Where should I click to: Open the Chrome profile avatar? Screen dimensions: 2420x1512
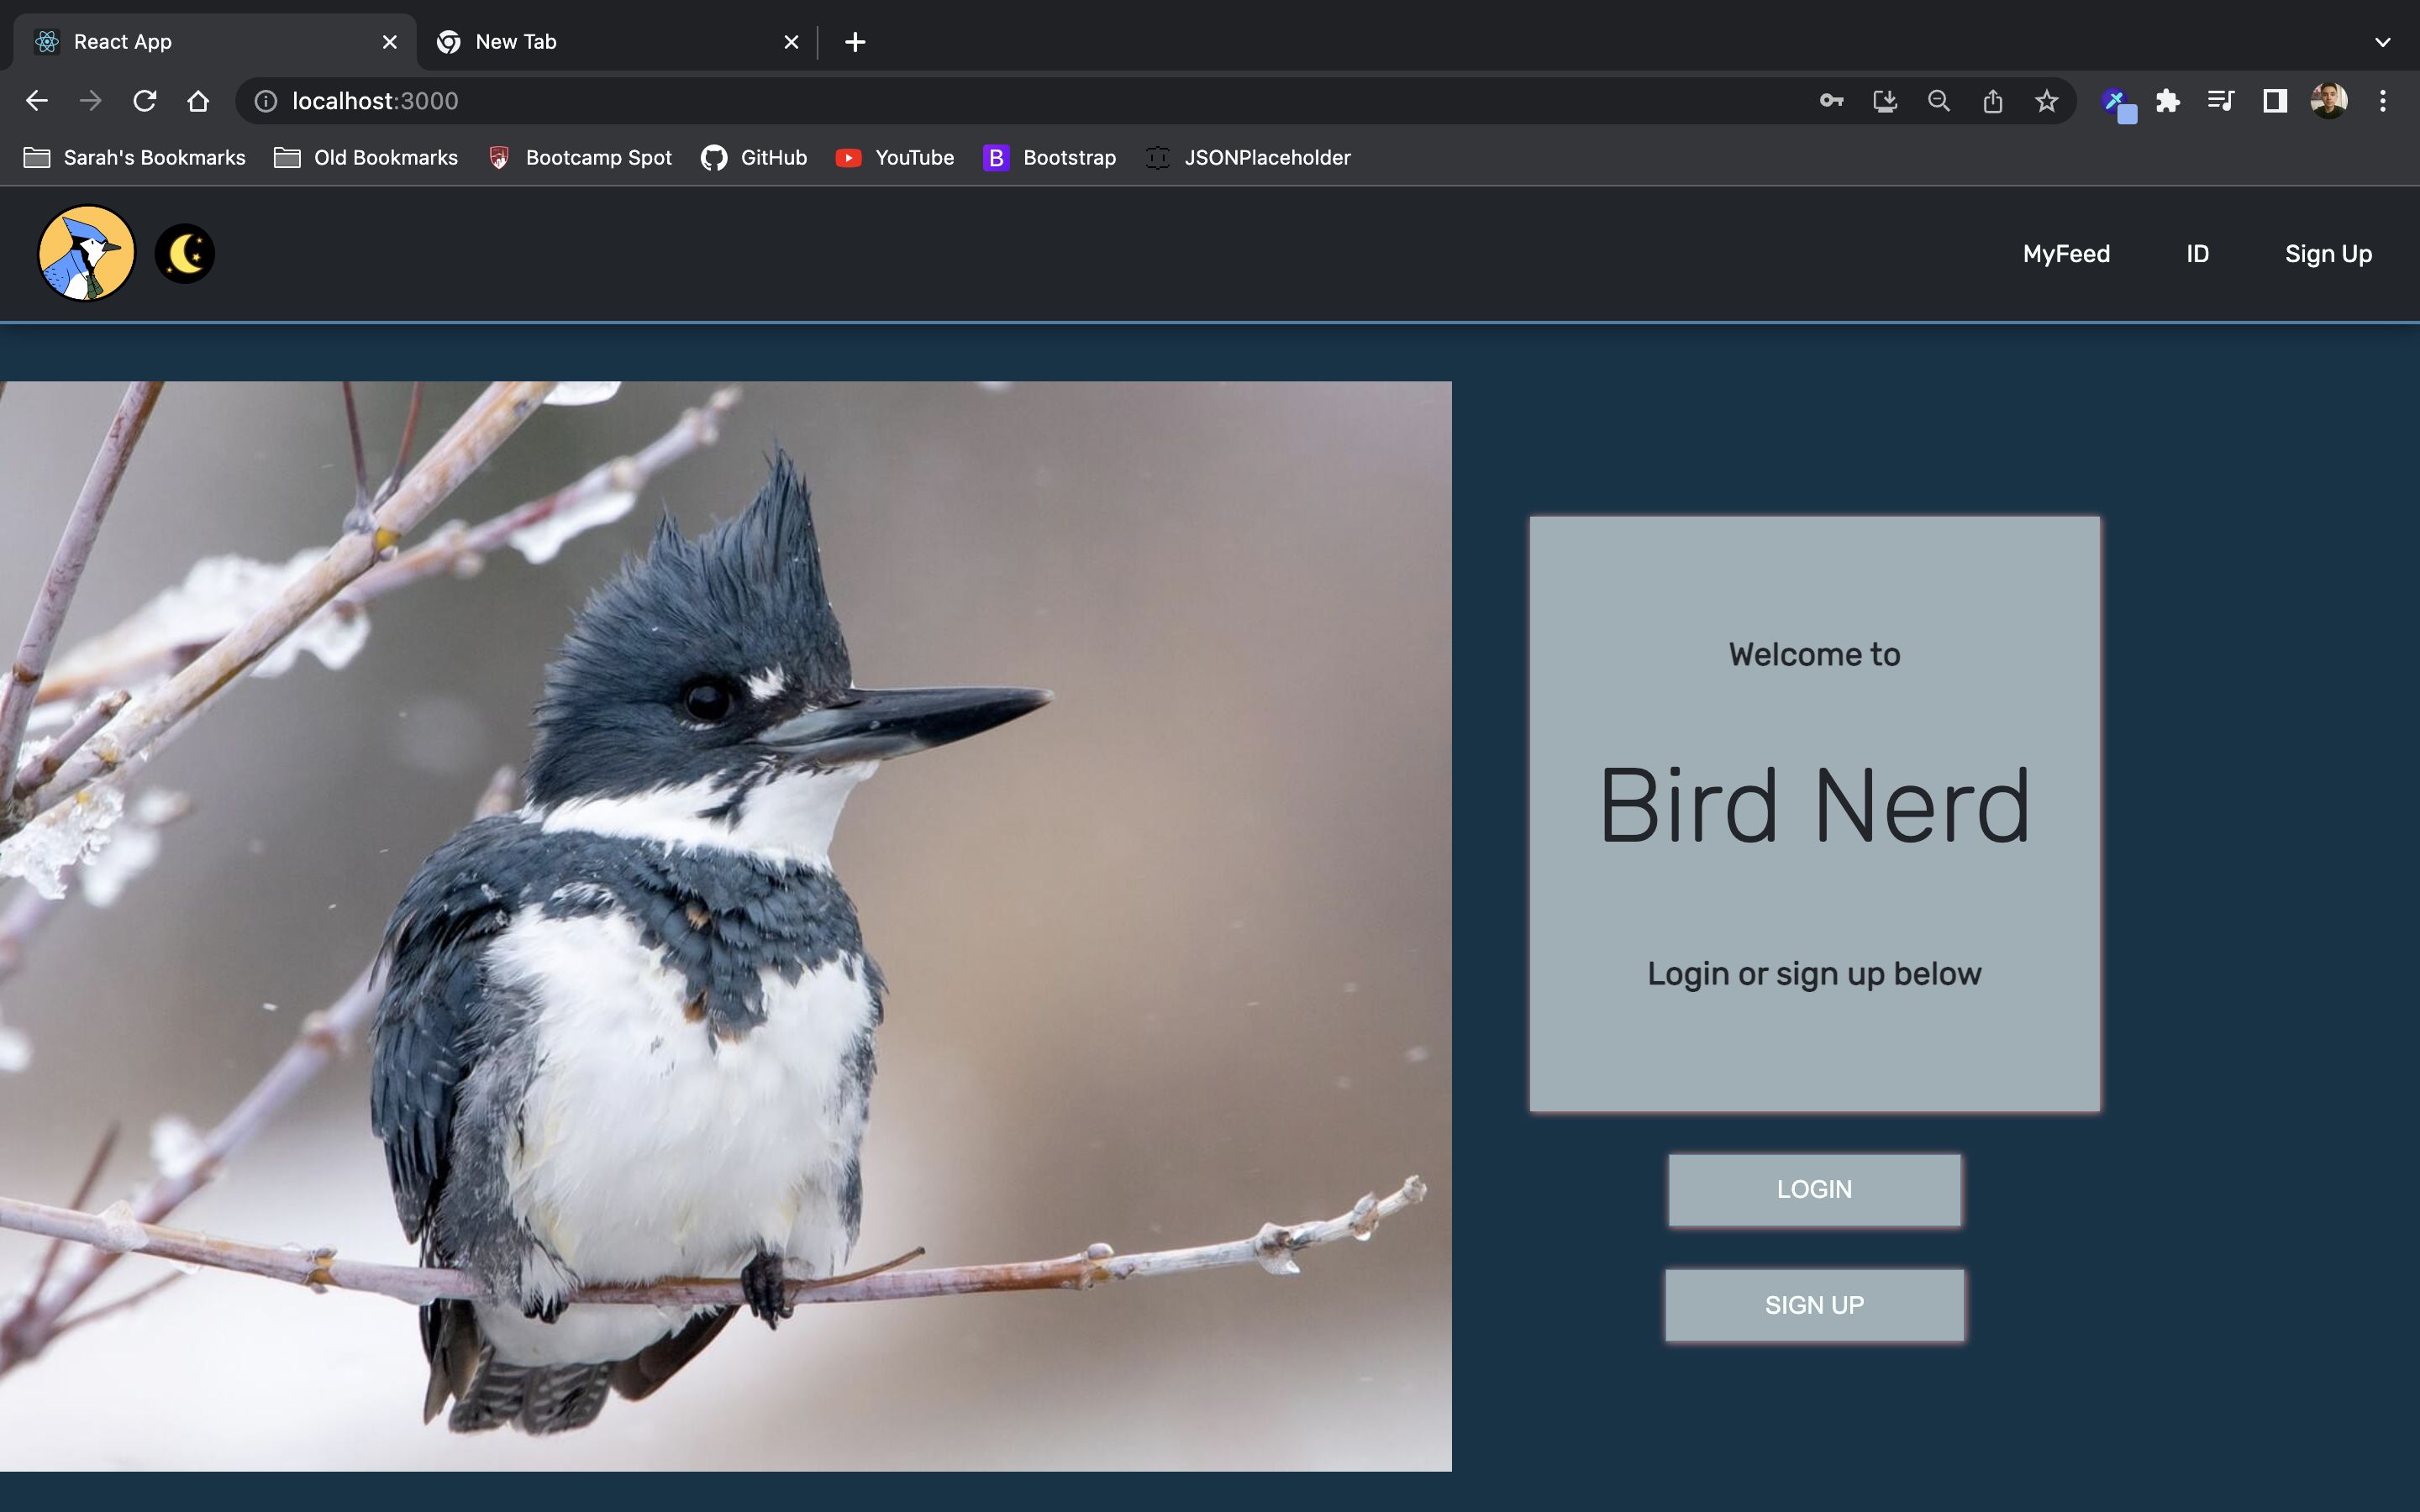click(x=2329, y=101)
